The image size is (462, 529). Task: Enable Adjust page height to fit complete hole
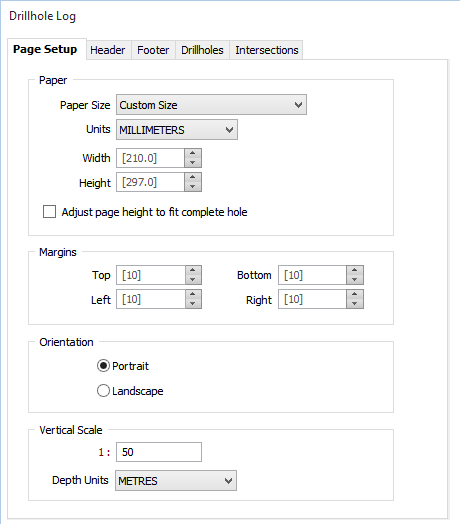coord(50,213)
